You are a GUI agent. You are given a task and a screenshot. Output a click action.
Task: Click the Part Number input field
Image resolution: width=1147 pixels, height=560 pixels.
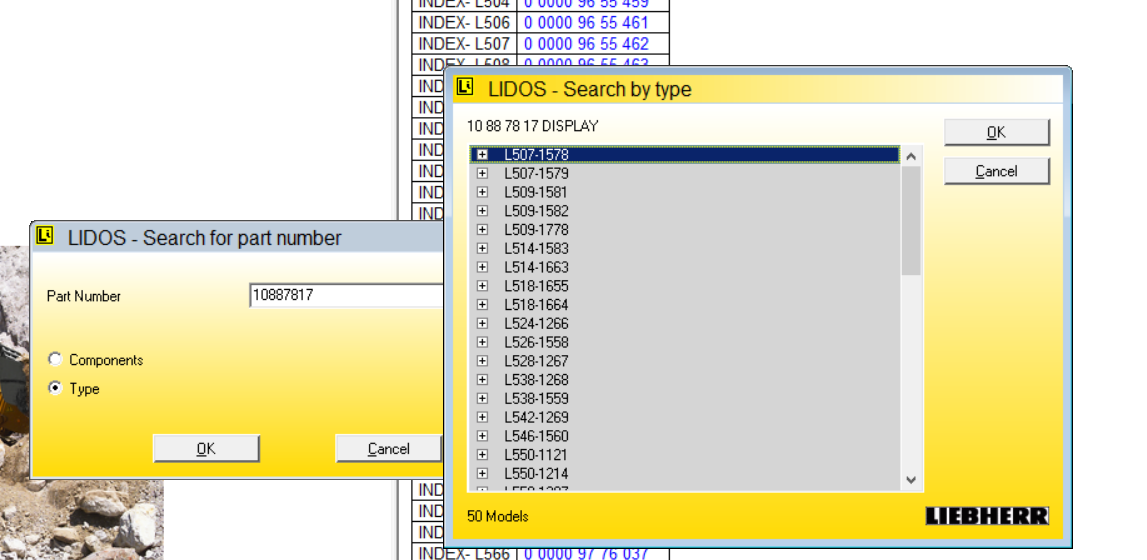click(x=345, y=295)
